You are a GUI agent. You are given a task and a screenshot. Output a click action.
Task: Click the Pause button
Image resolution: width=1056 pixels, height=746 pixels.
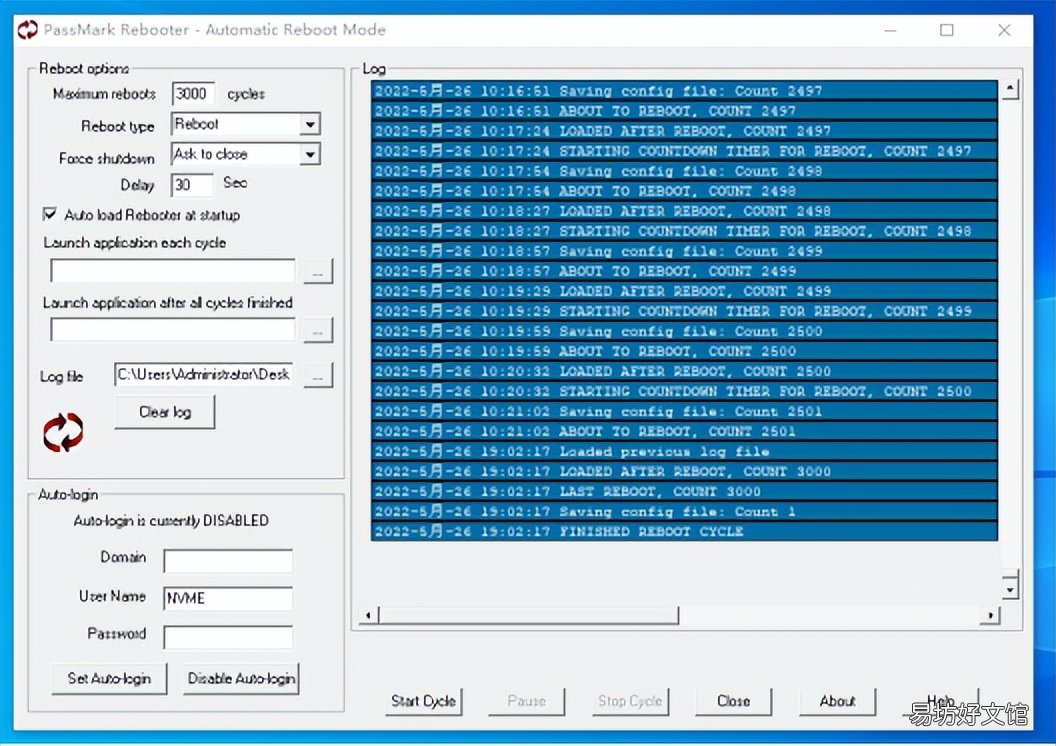coord(527,702)
